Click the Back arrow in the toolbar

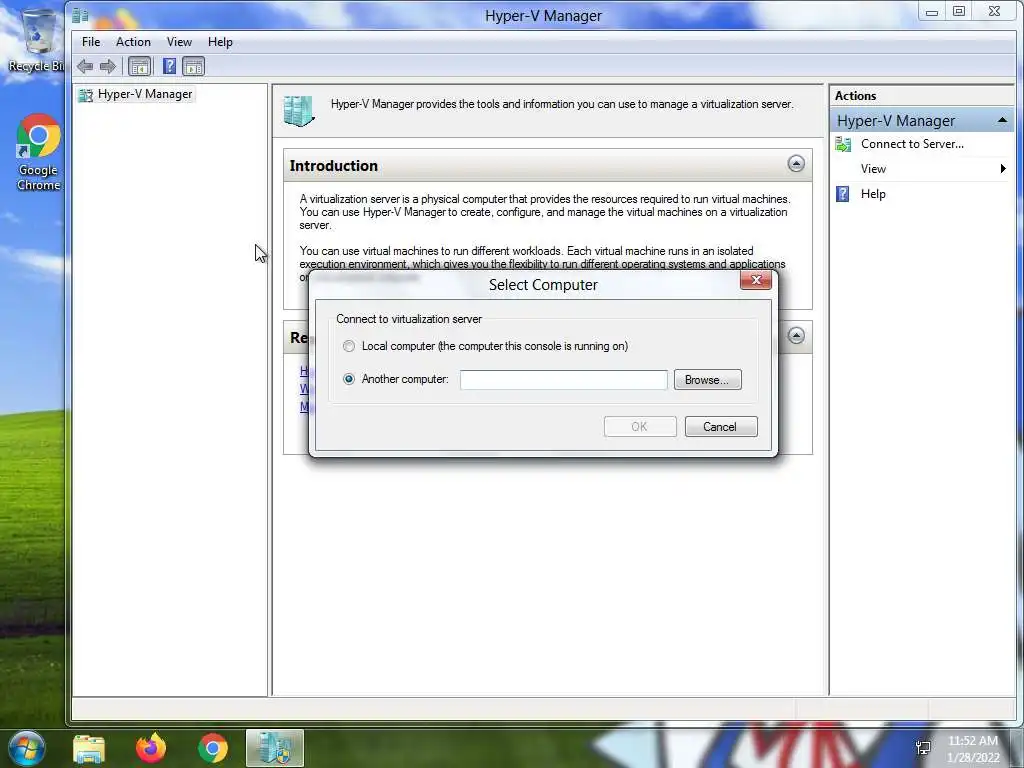(x=85, y=66)
